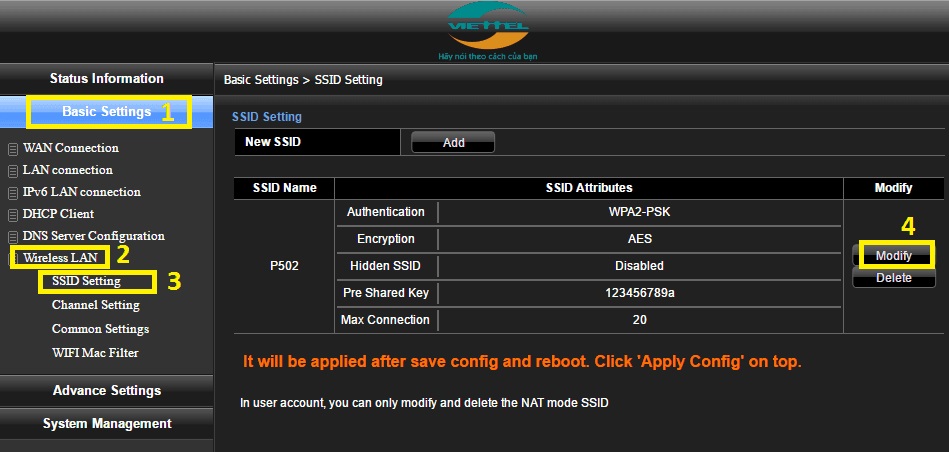This screenshot has width=949, height=452.
Task: Select the Basic Settings menu header
Action: (106, 112)
